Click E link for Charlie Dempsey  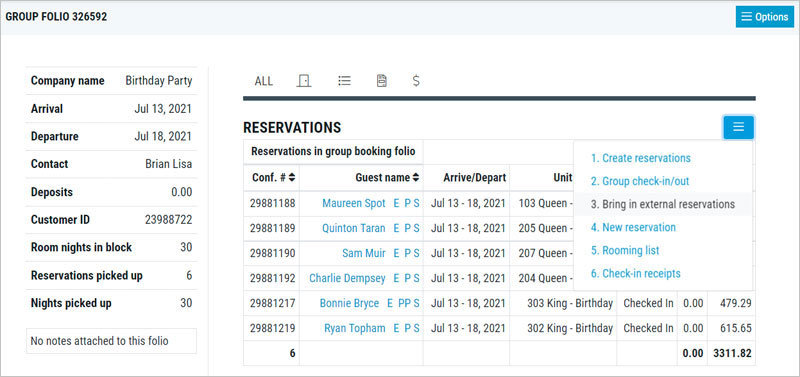pos(396,278)
